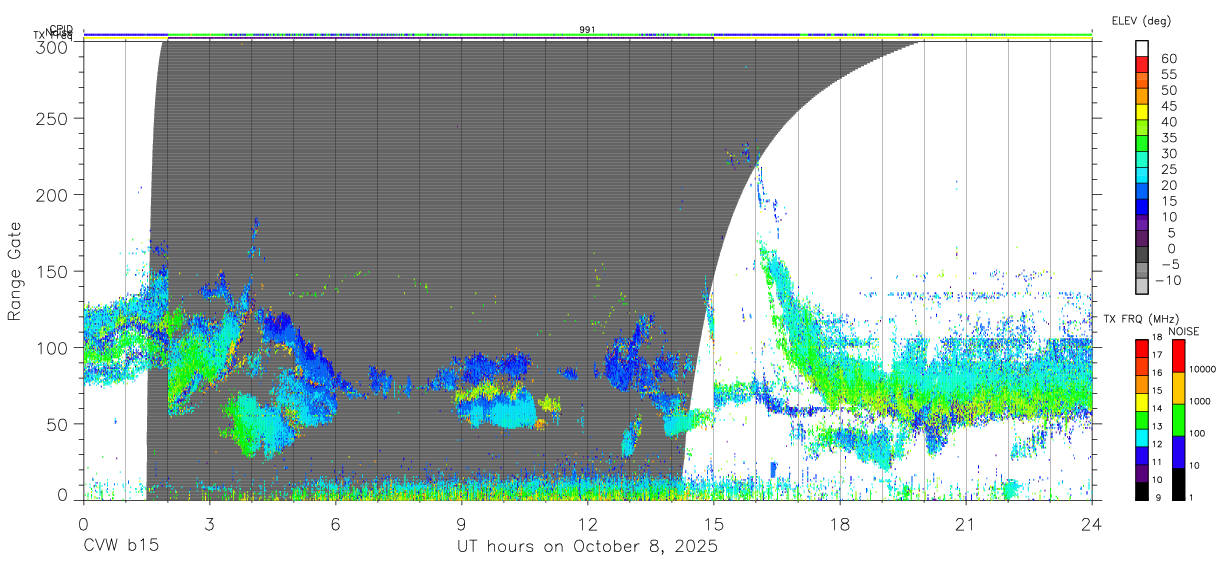
Task: Select the black 9-10 TX FRQ segment
Action: coord(1142,491)
